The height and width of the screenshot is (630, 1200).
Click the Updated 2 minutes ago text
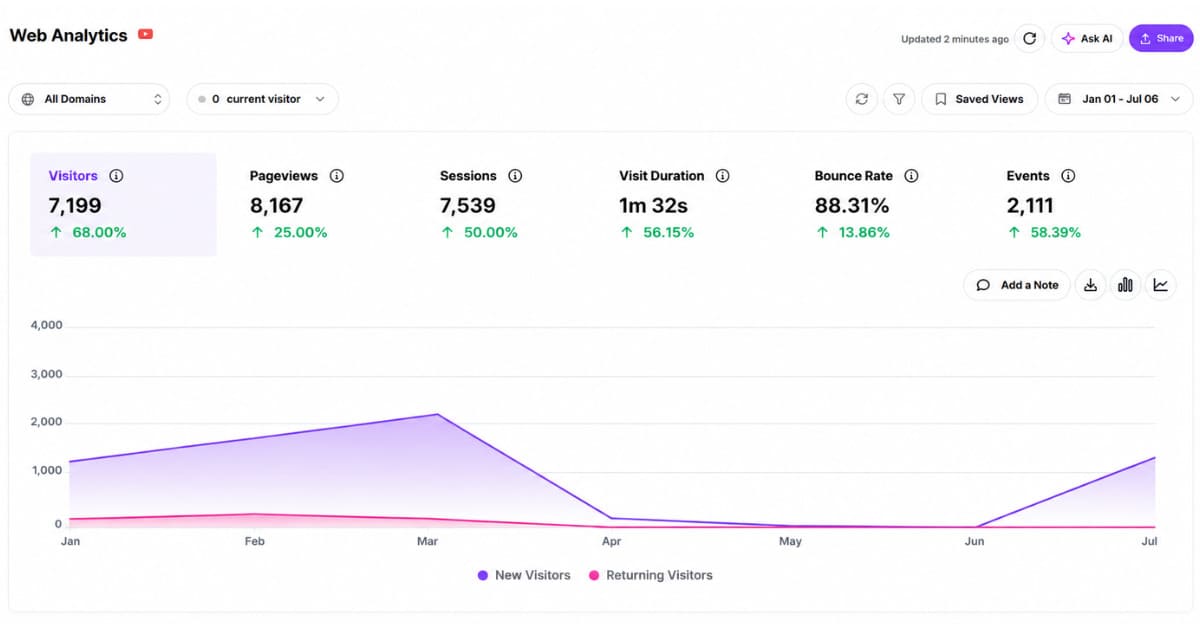click(954, 39)
